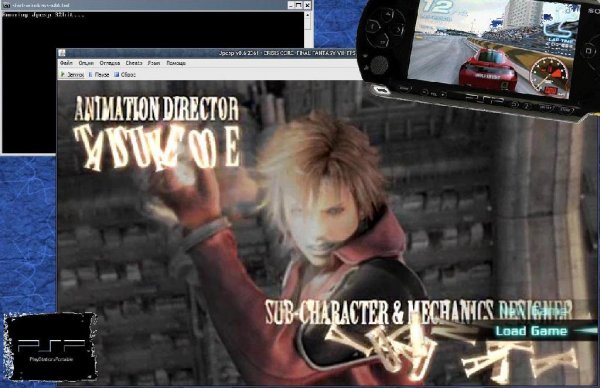The height and width of the screenshot is (388, 600).
Task: Click the console scrollbar up arrow
Action: (307, 15)
